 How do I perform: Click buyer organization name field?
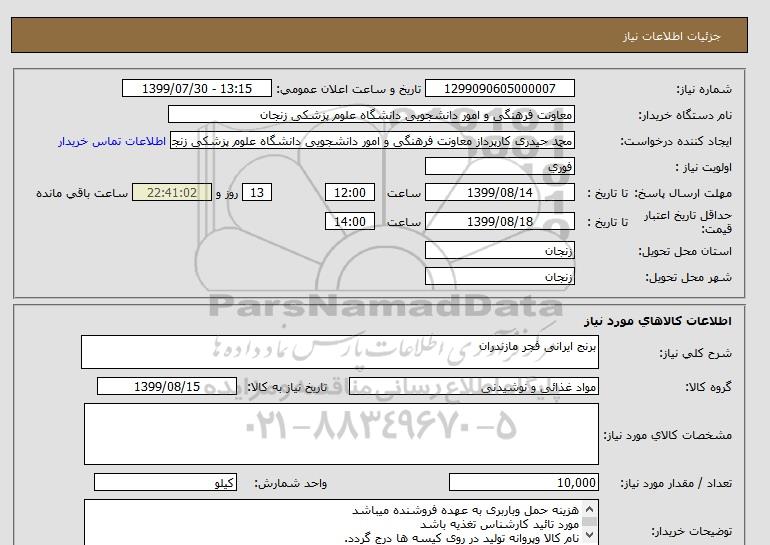[x=371, y=114]
